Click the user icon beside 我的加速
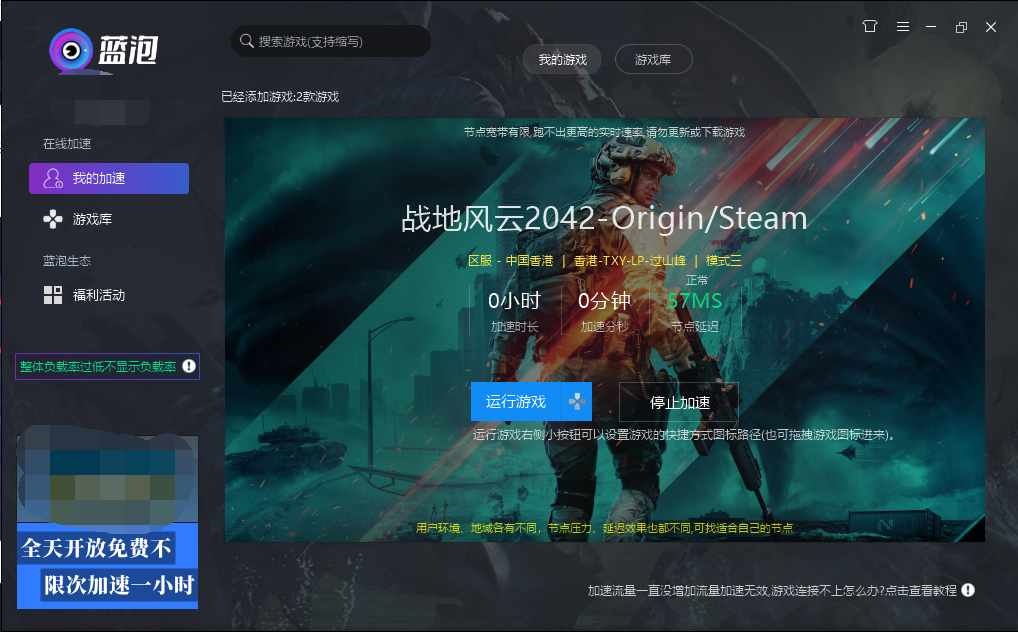The width and height of the screenshot is (1018, 632). tap(53, 178)
